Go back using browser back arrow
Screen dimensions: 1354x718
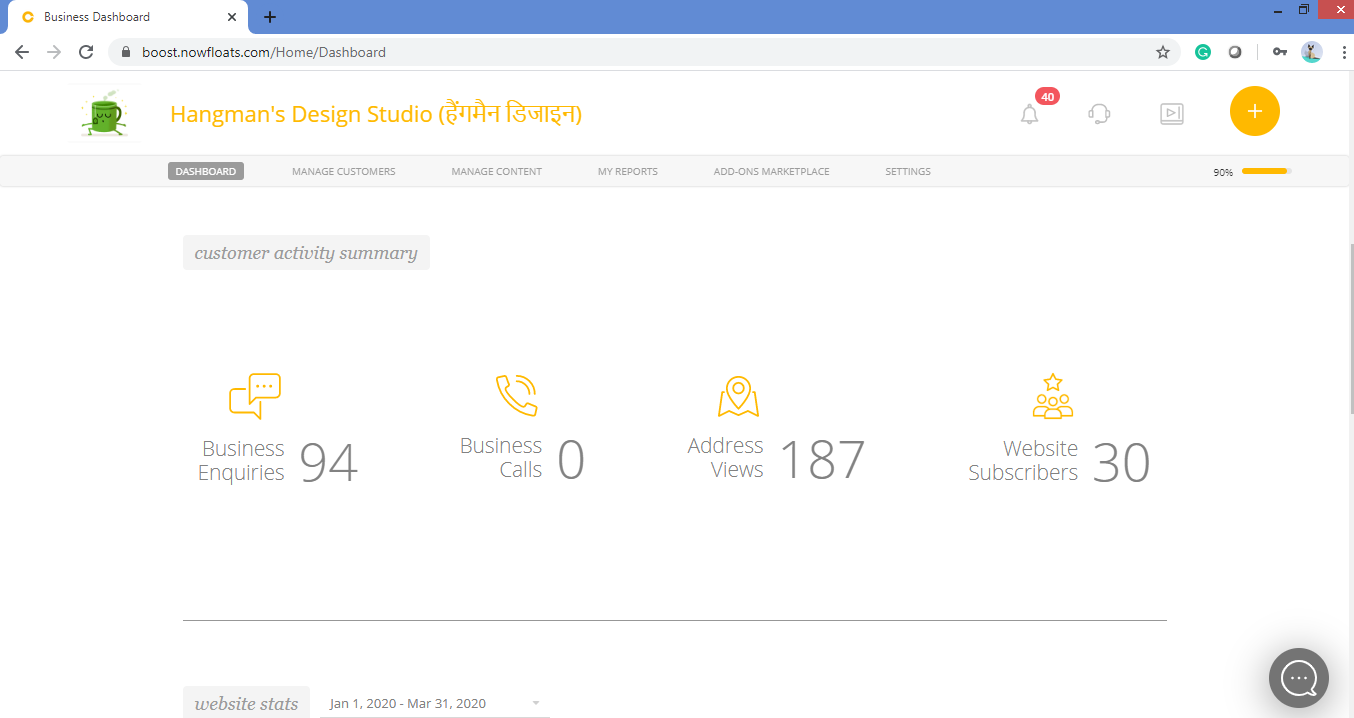click(x=22, y=52)
